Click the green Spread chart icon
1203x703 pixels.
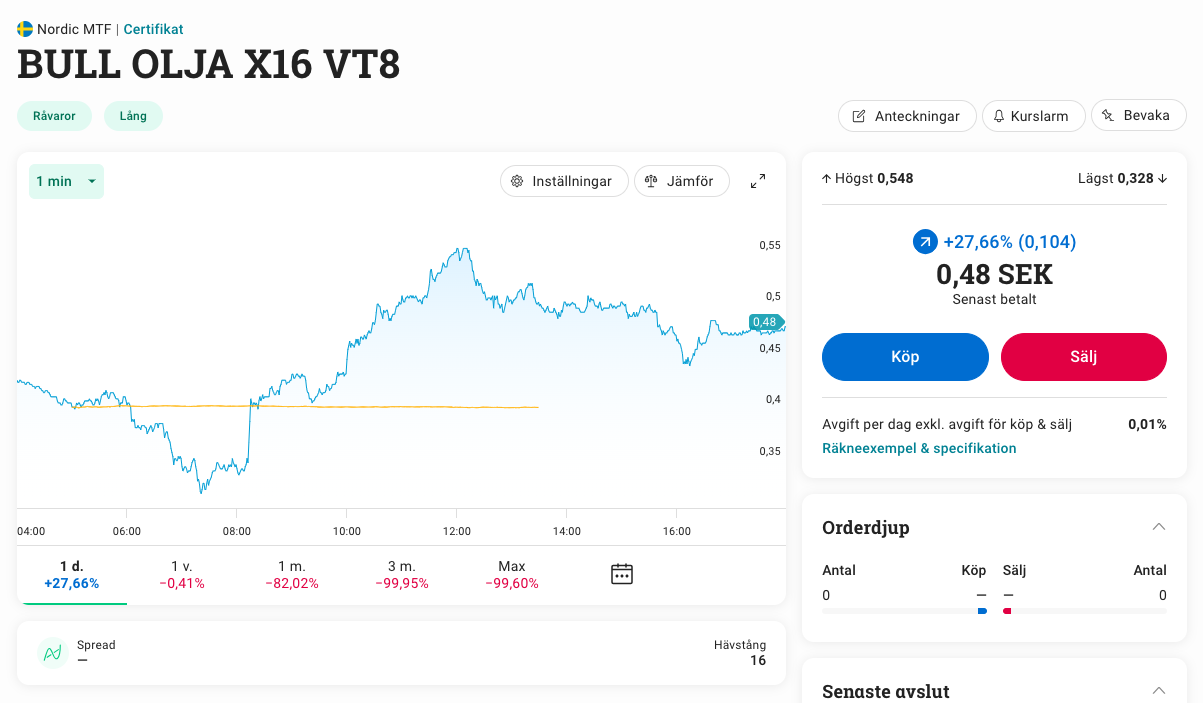point(52,653)
